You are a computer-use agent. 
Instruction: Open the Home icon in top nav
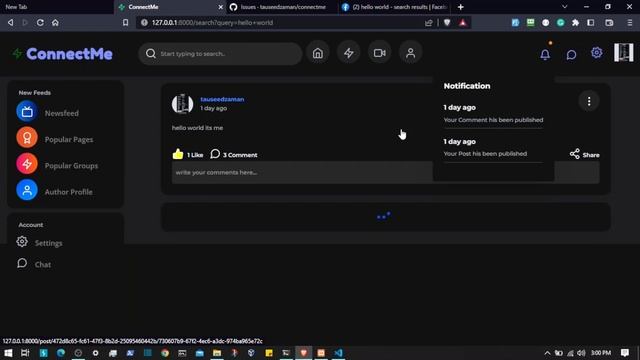point(318,53)
